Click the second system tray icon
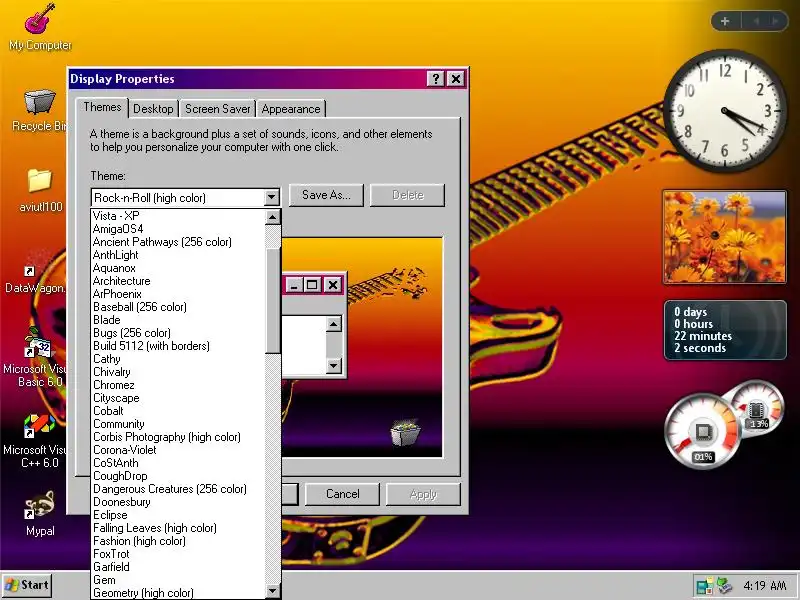The width and height of the screenshot is (800, 600). coord(724,585)
